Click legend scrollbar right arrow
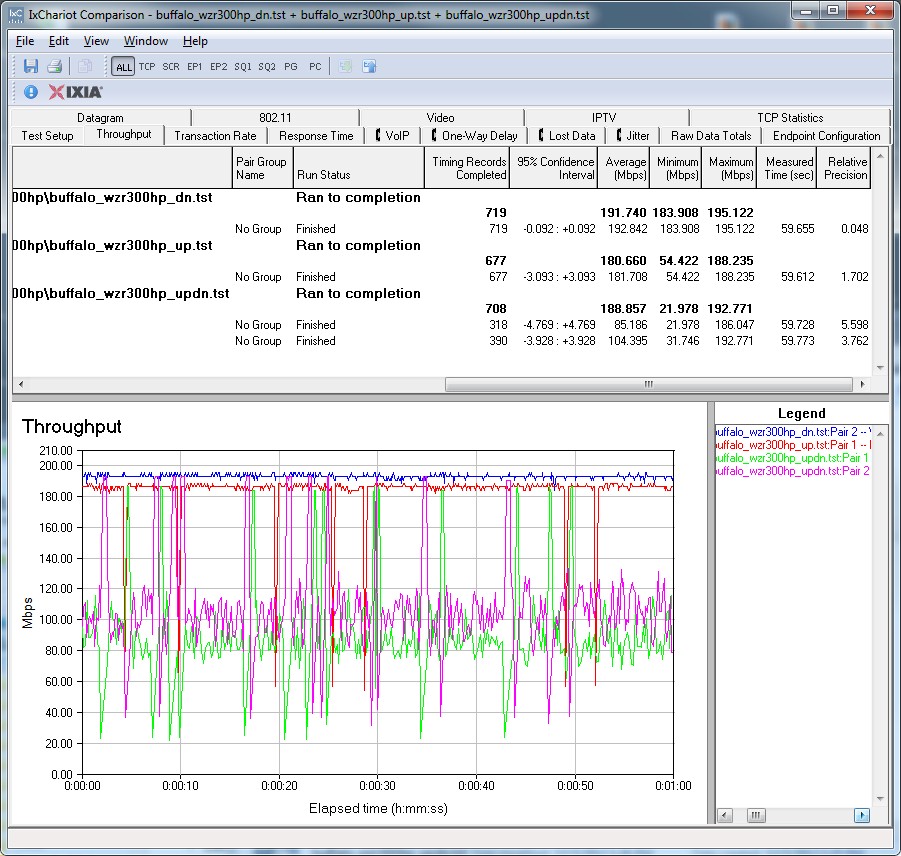The image size is (901, 856). [861, 815]
